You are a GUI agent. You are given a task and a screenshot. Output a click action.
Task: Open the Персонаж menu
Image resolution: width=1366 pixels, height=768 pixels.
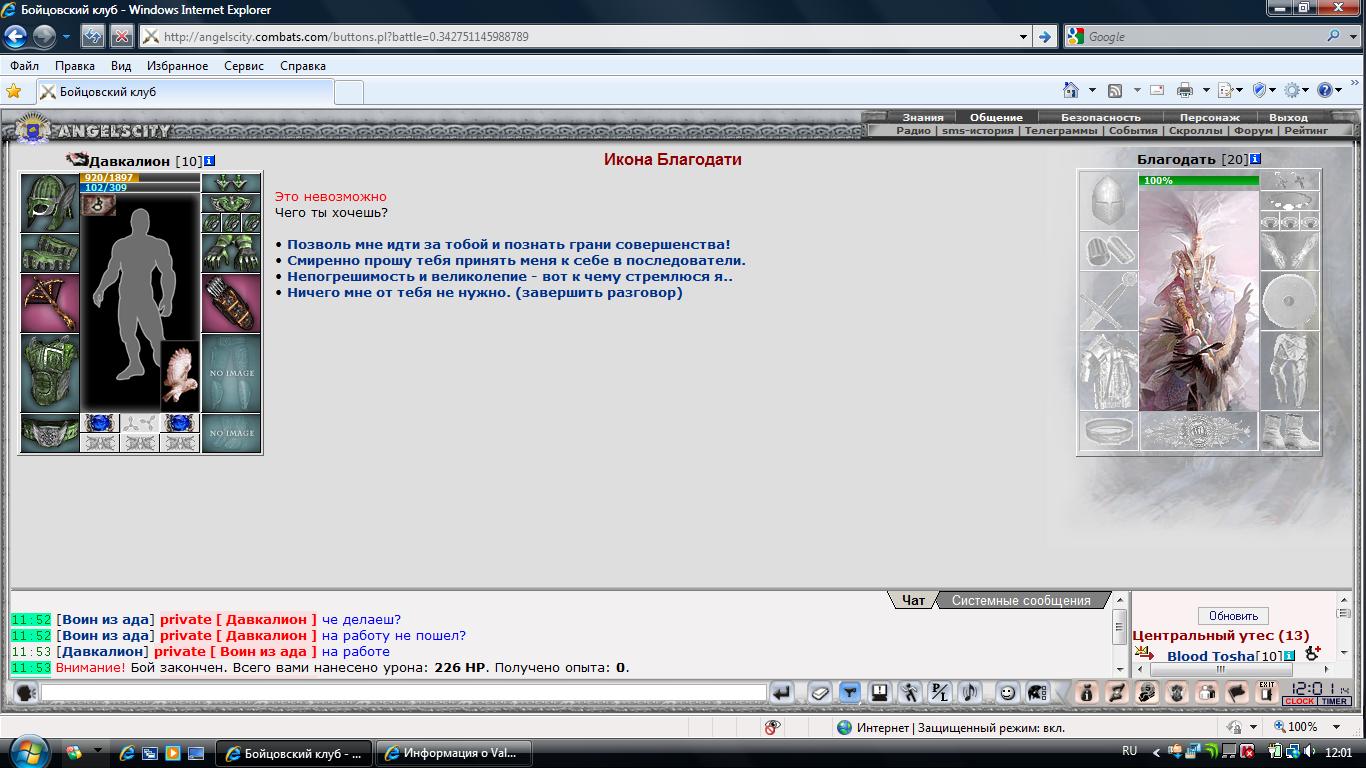pos(1209,117)
